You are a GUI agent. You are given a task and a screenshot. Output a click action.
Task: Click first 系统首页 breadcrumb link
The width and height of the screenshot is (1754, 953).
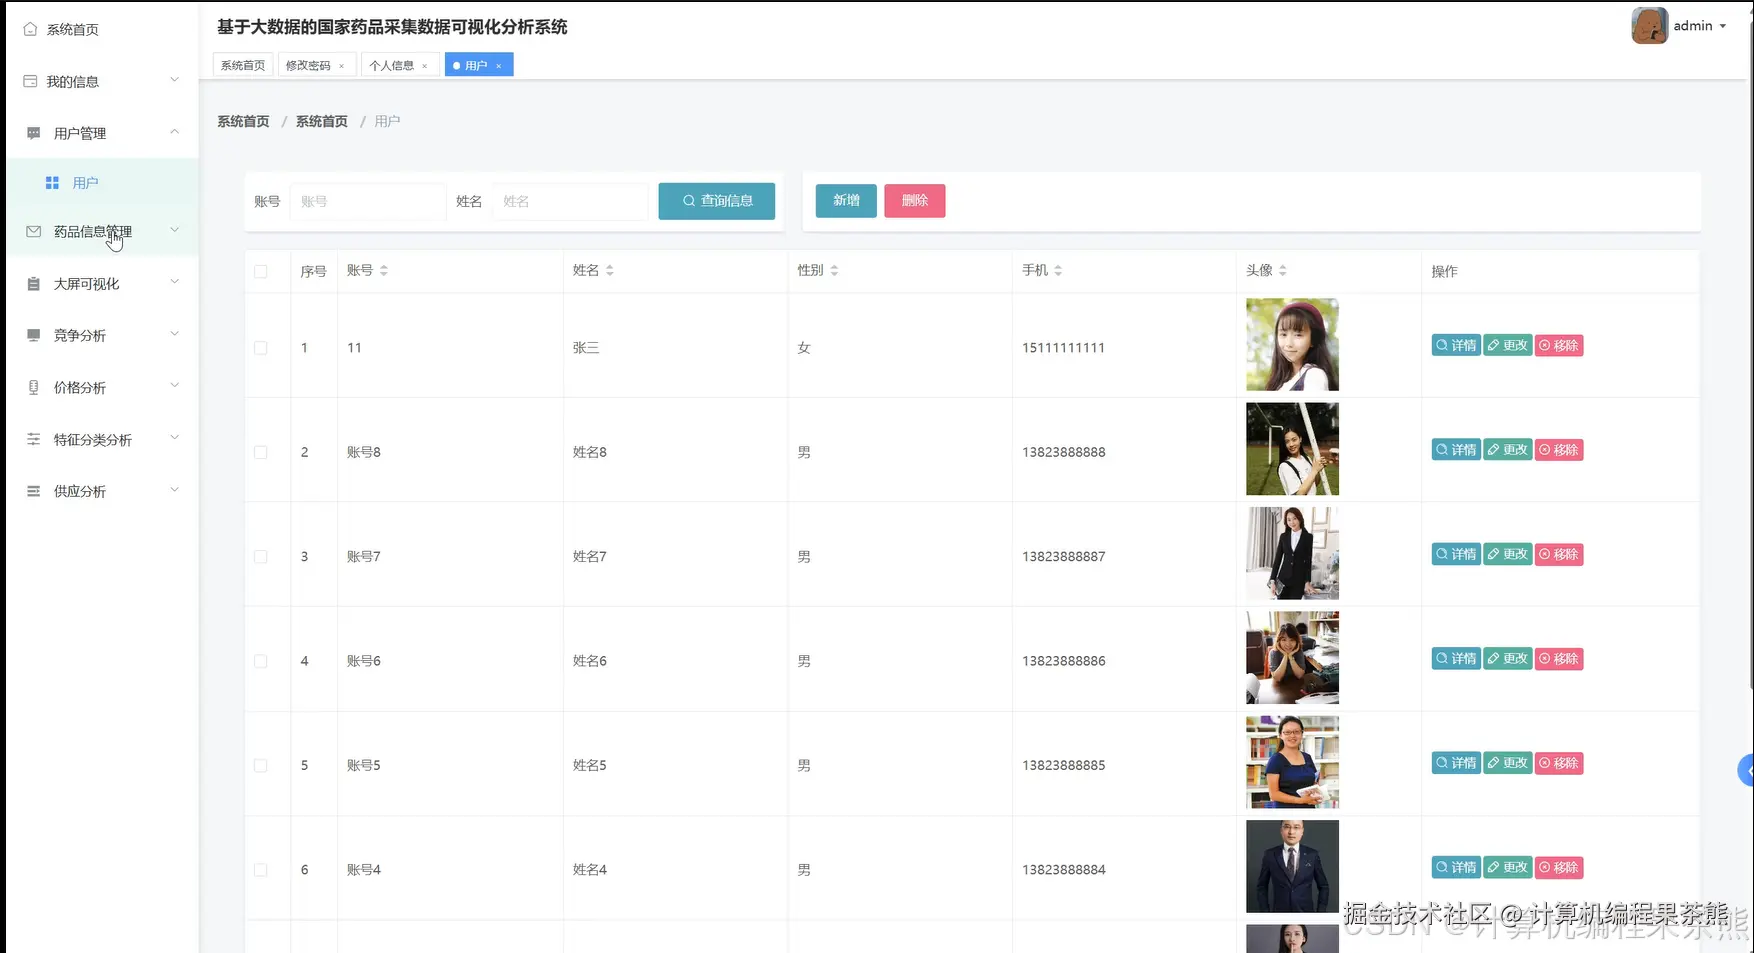(243, 121)
